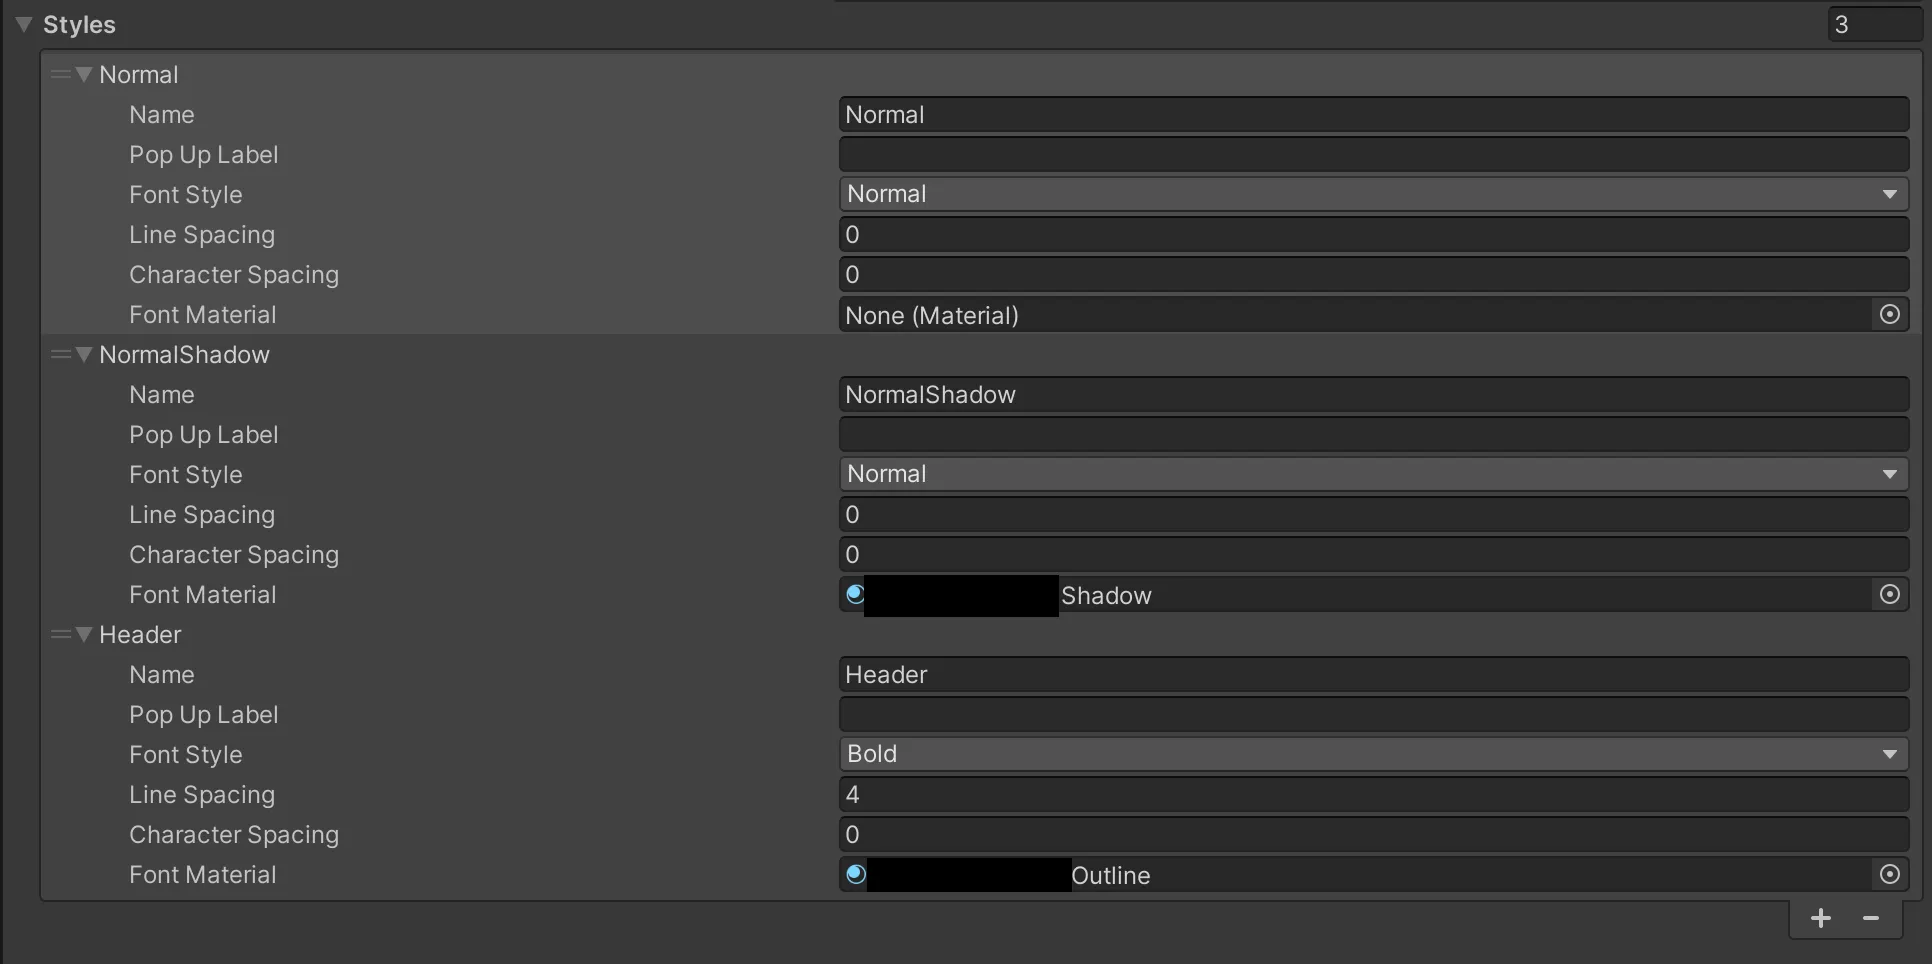
Task: Click the drag handle beside Normal element
Action: tap(60, 75)
